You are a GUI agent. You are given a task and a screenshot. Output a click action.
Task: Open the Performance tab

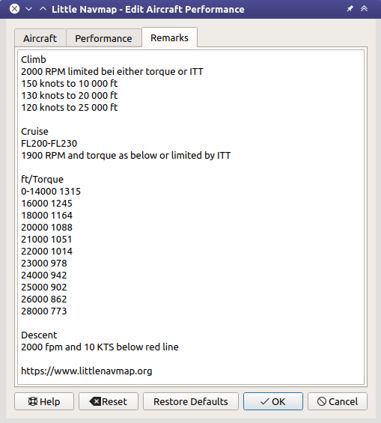point(104,38)
